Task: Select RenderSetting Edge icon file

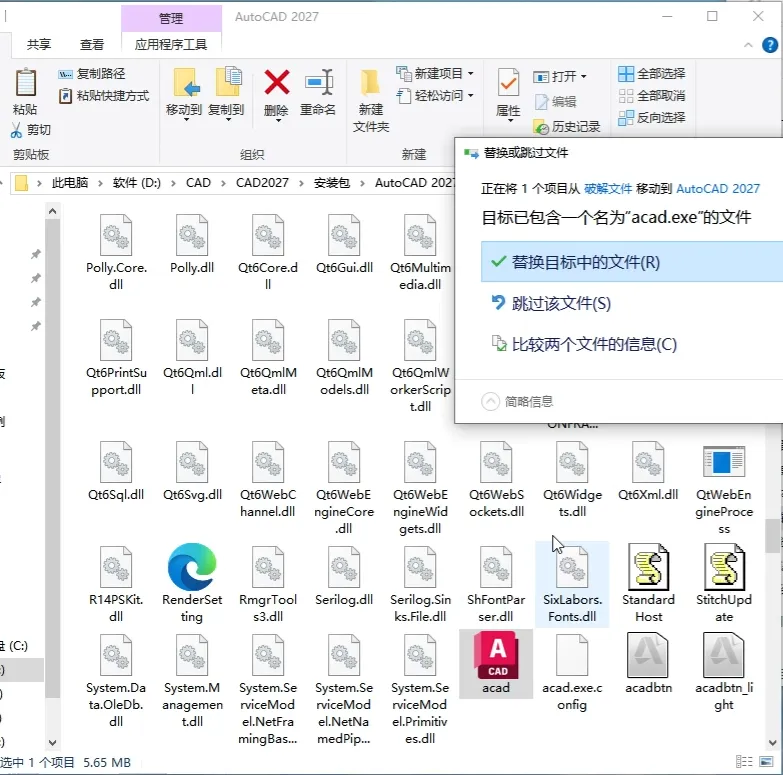Action: pyautogui.click(x=192, y=583)
